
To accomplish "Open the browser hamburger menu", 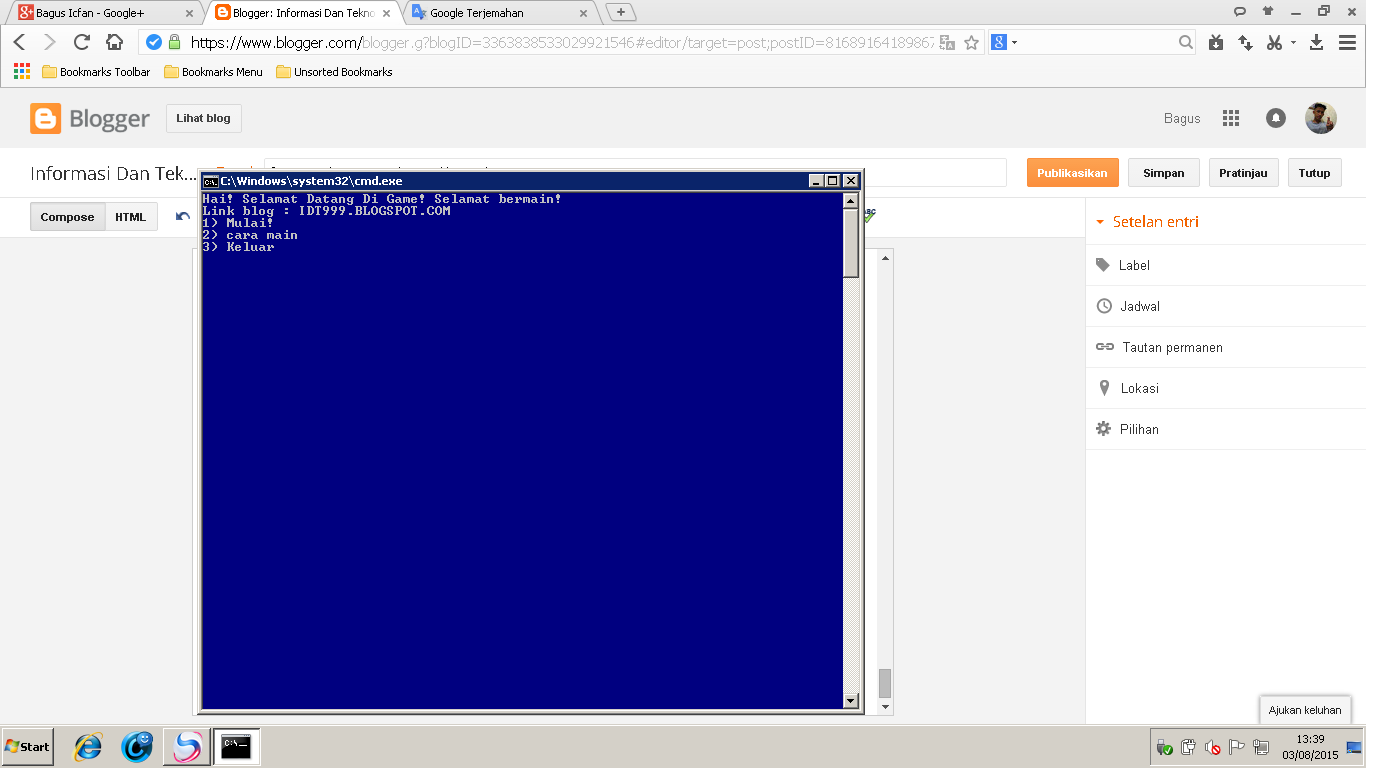I will (x=1347, y=43).
